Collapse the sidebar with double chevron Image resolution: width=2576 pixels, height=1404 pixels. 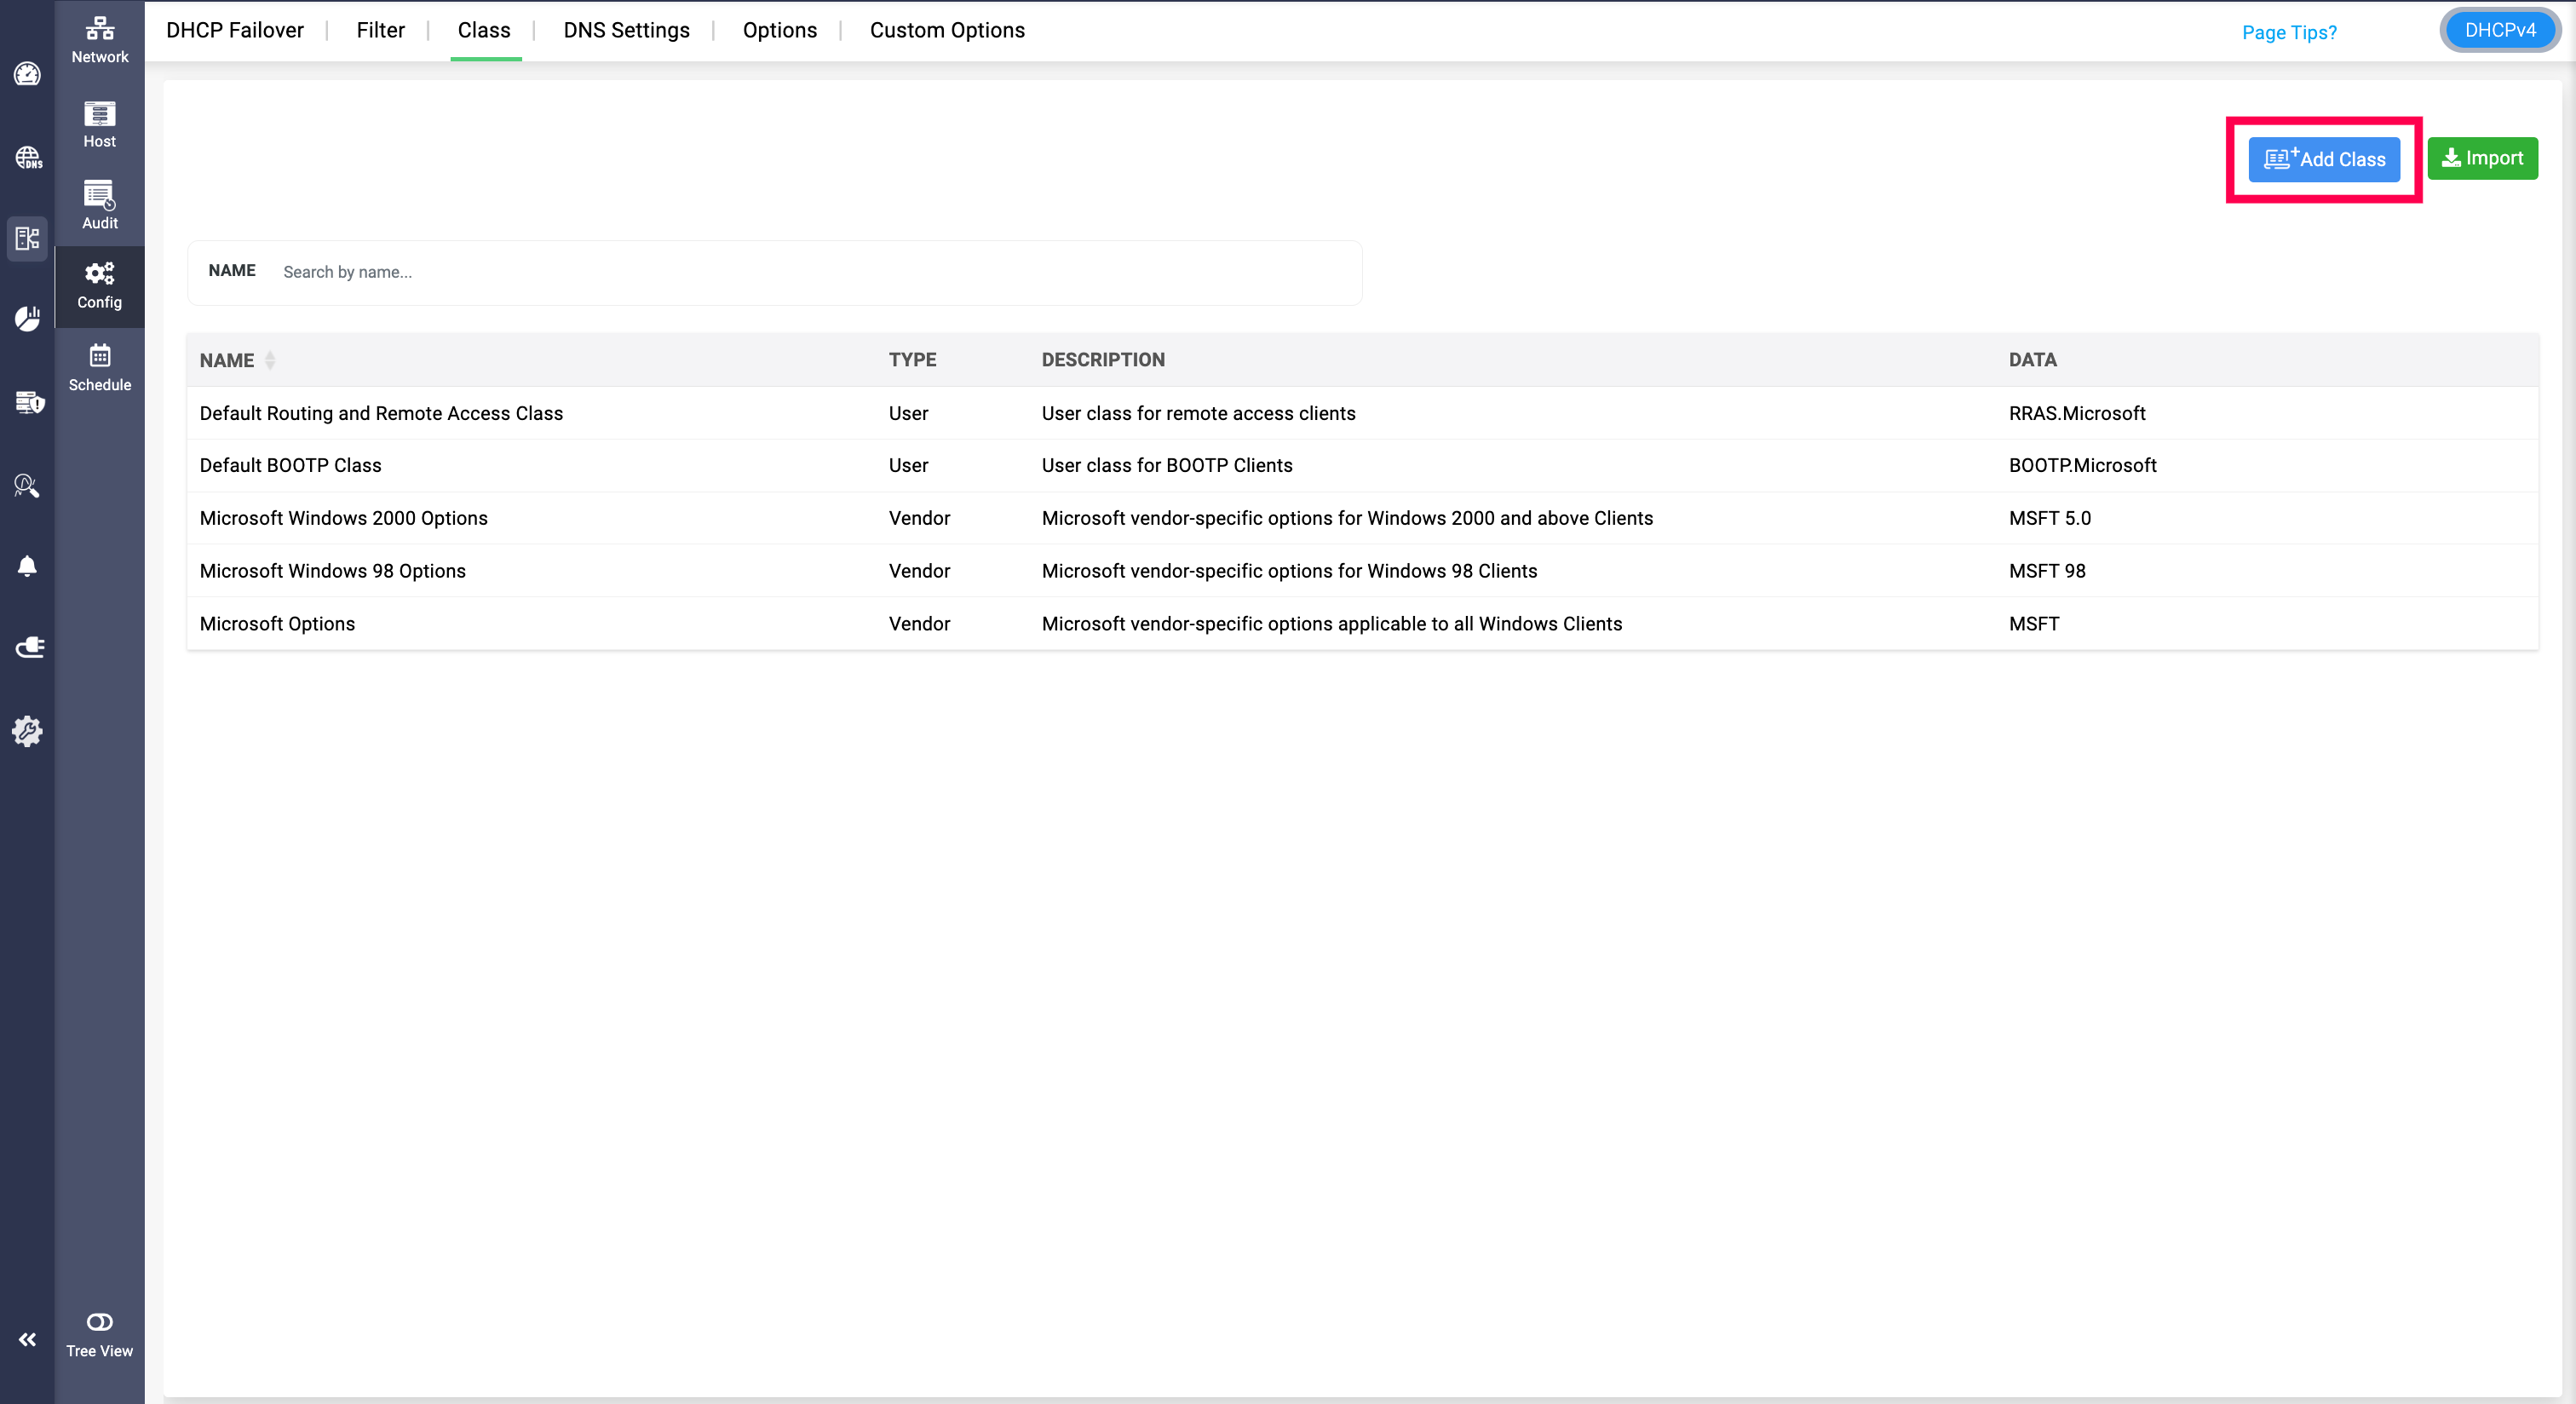[x=27, y=1339]
